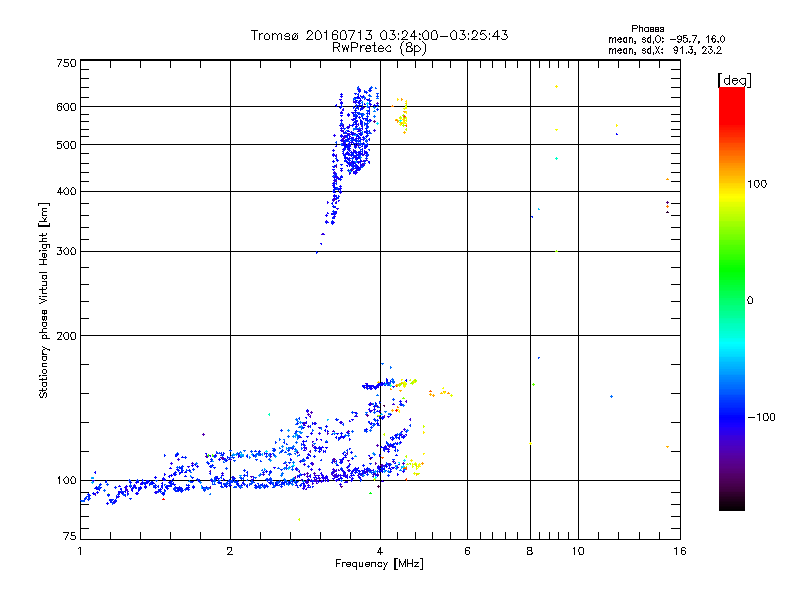Click x-axis tick label "16"
Viewport: 800px width, 600px height.
680,551
